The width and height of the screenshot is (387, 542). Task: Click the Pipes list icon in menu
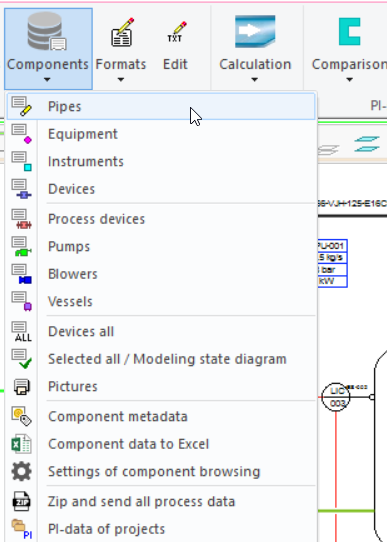tap(21, 106)
